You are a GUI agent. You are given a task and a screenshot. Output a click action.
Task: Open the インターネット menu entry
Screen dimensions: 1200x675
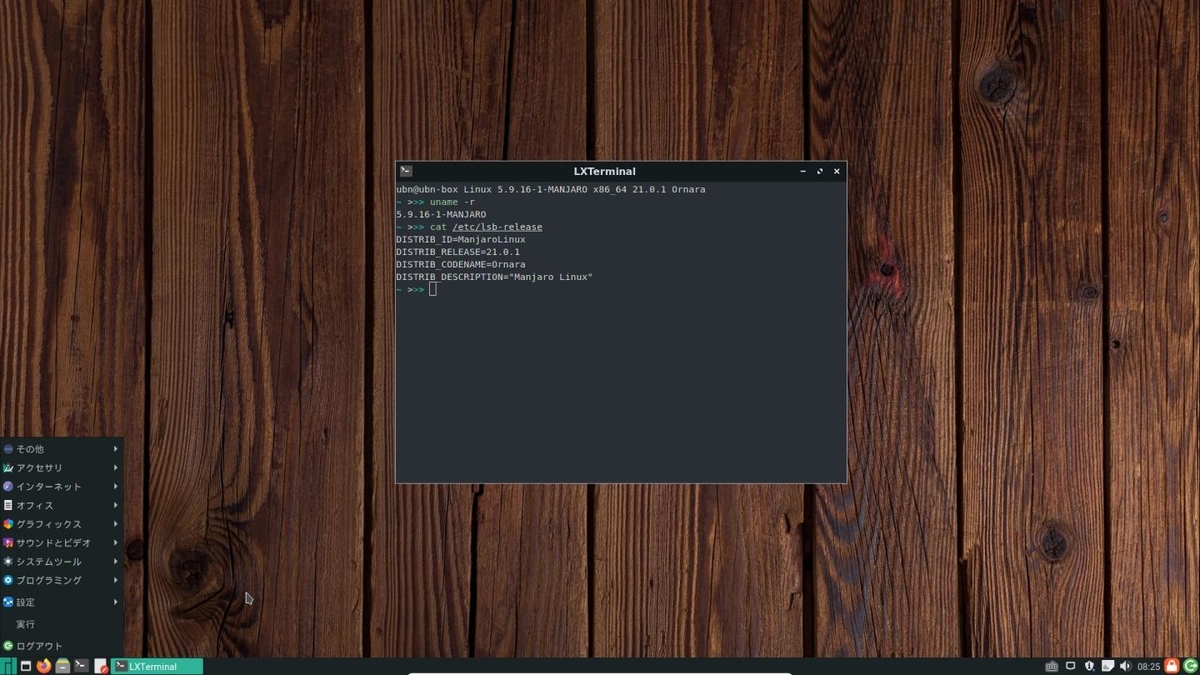pyautogui.click(x=61, y=486)
